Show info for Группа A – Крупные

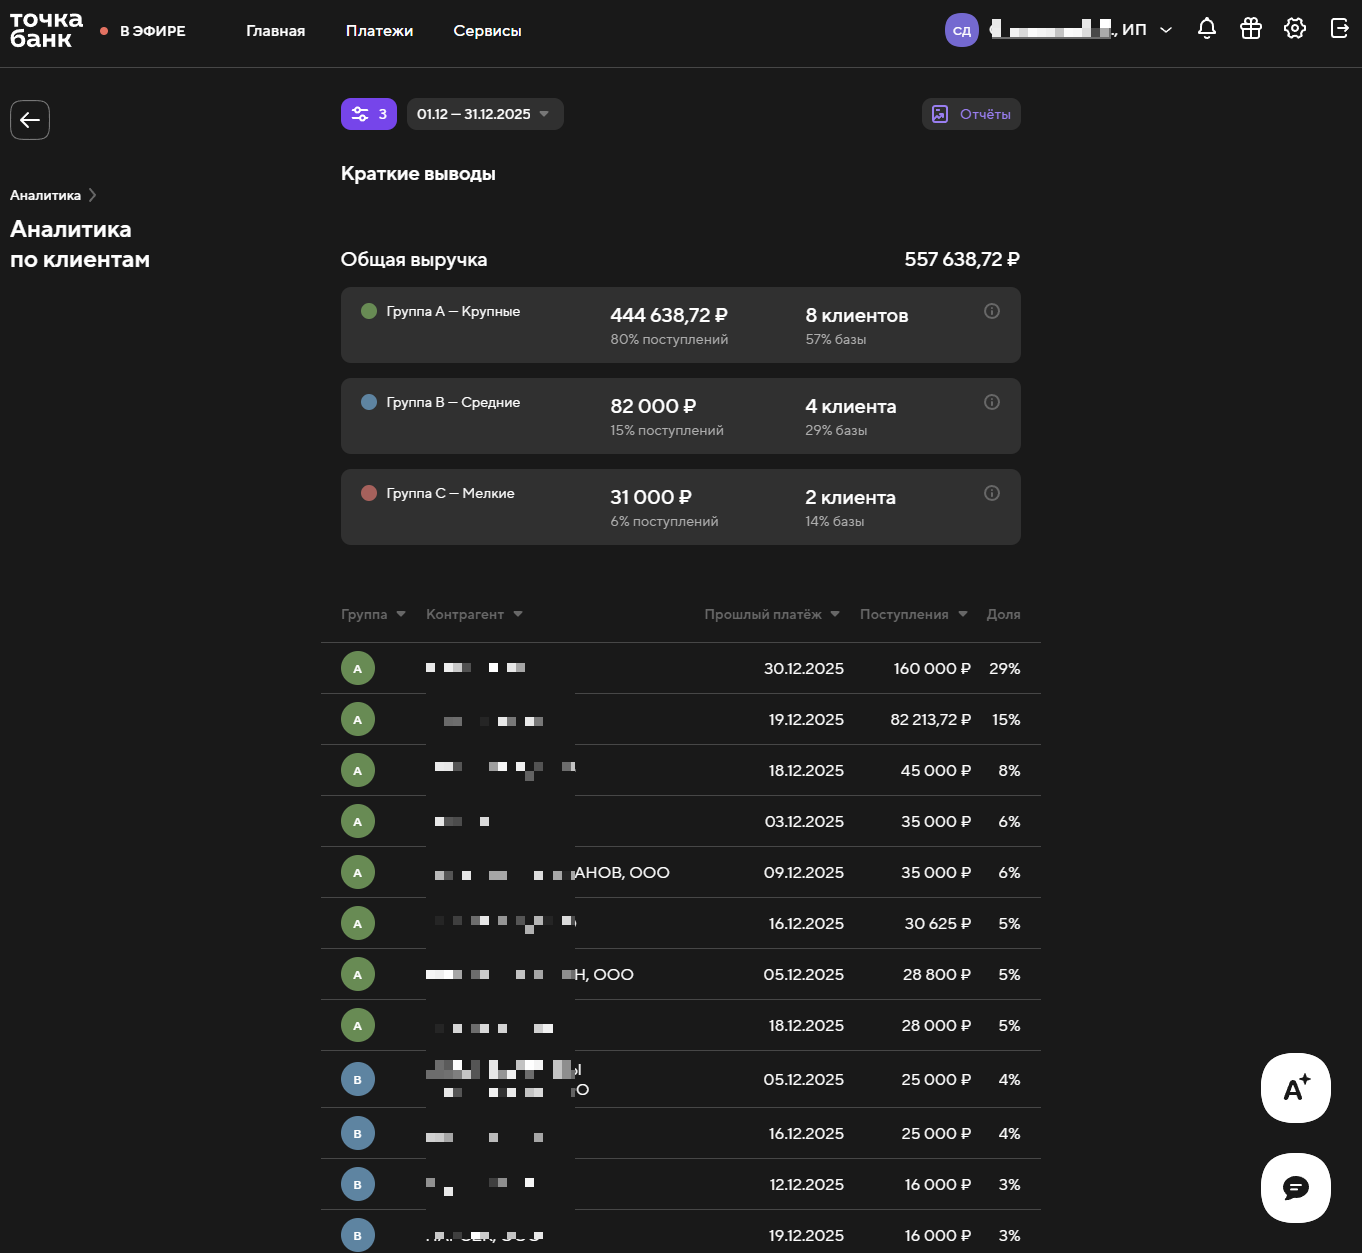[992, 311]
